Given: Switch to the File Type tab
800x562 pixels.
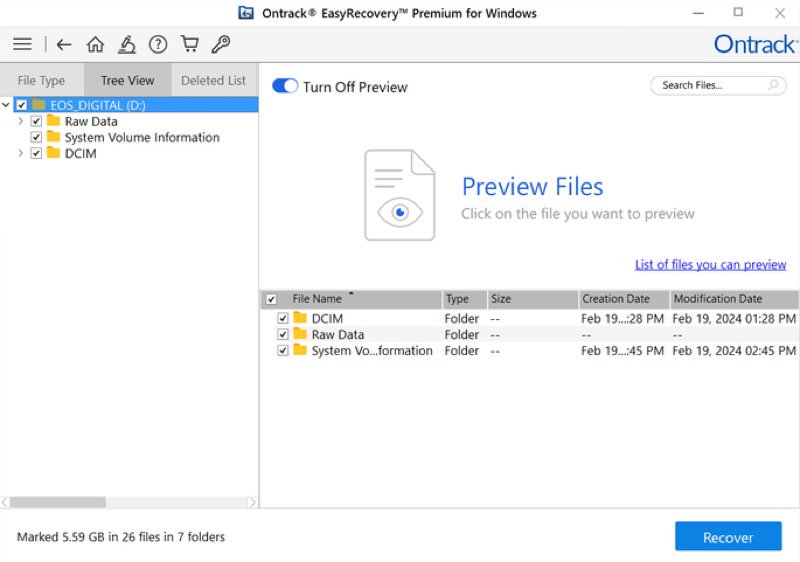Looking at the screenshot, I should click(42, 80).
